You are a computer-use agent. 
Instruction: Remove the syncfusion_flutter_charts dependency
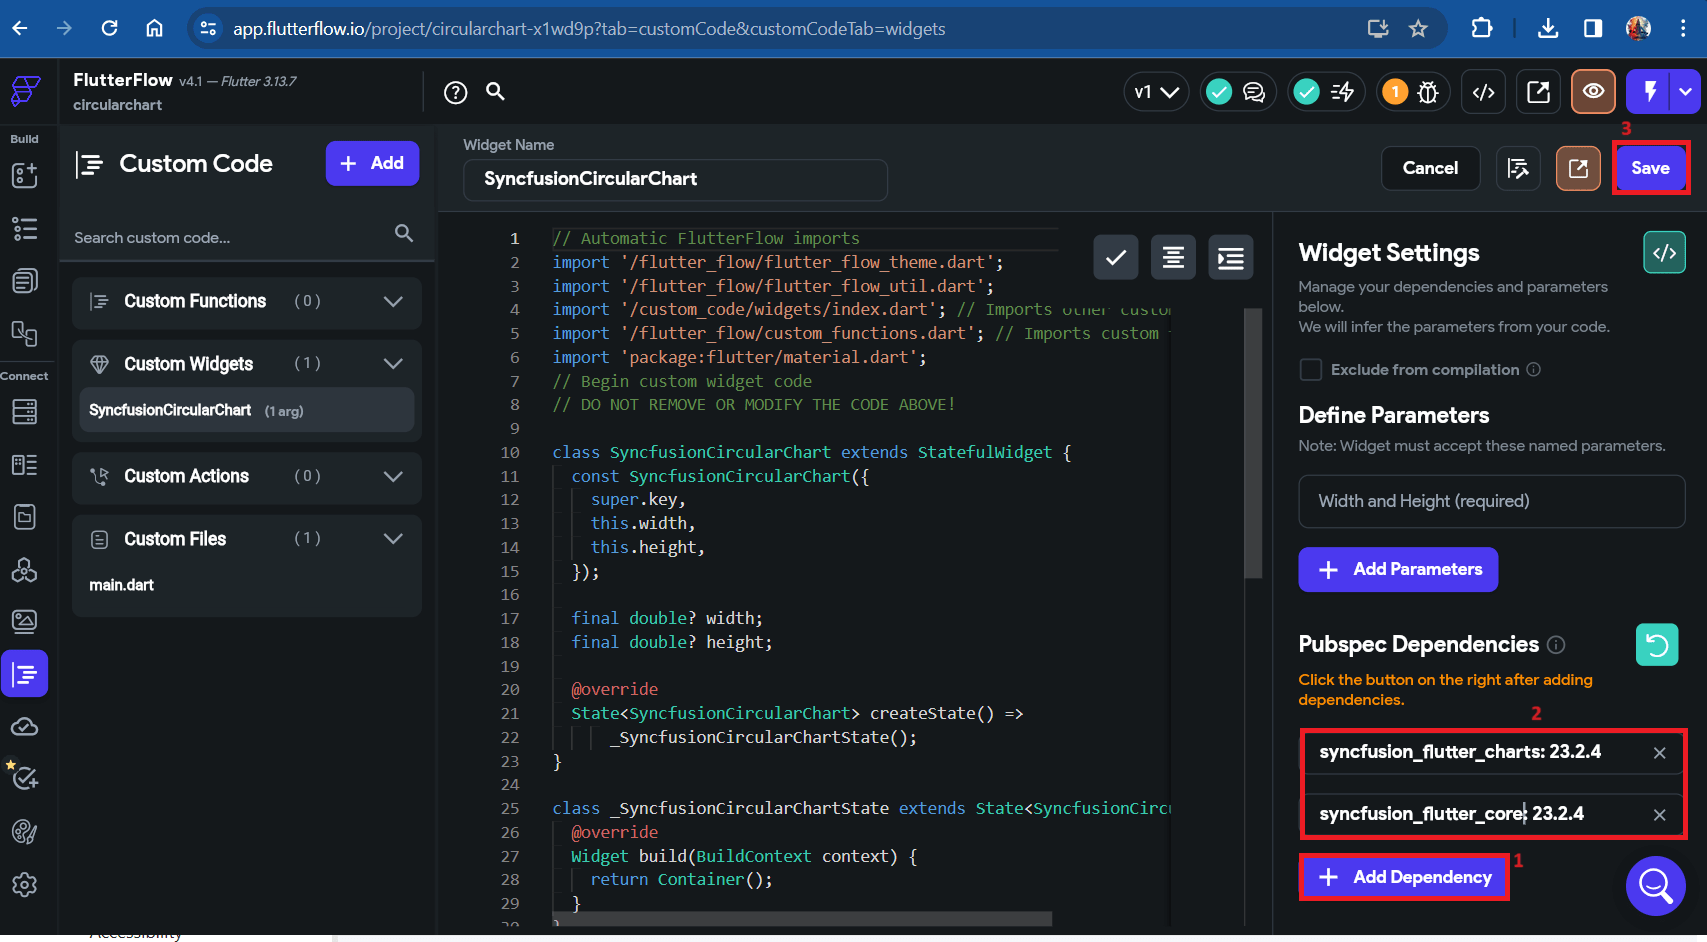click(x=1660, y=753)
